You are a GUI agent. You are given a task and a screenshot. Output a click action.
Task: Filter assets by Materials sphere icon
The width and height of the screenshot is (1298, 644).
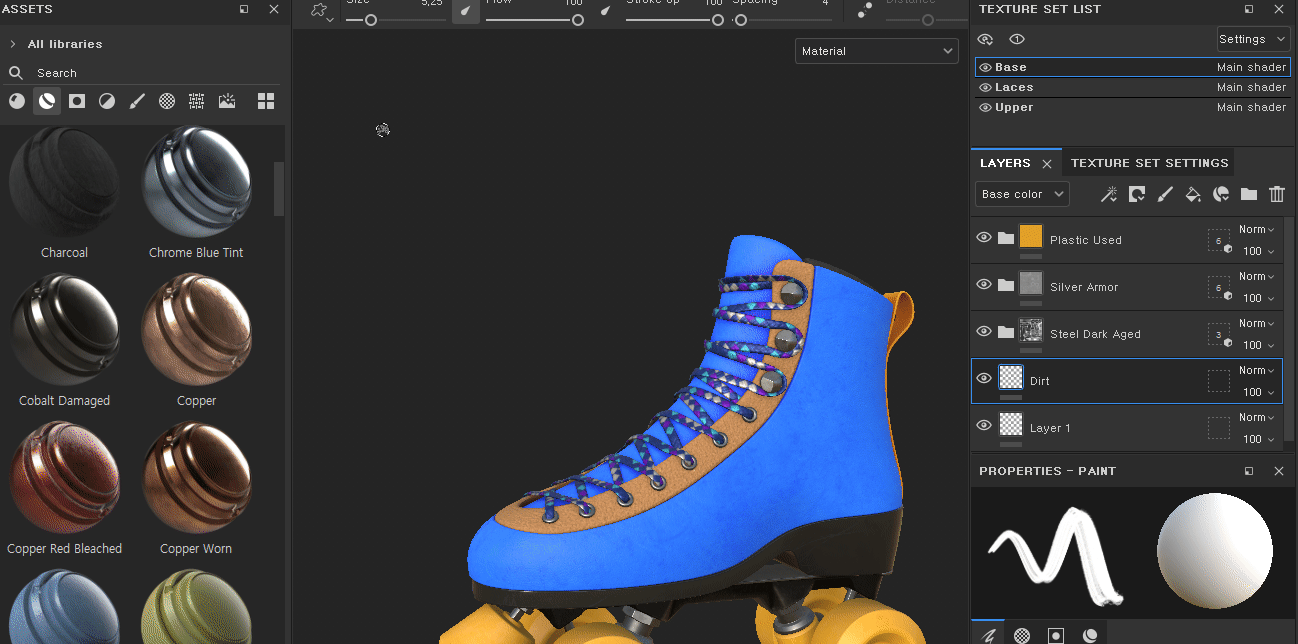[x=17, y=101]
